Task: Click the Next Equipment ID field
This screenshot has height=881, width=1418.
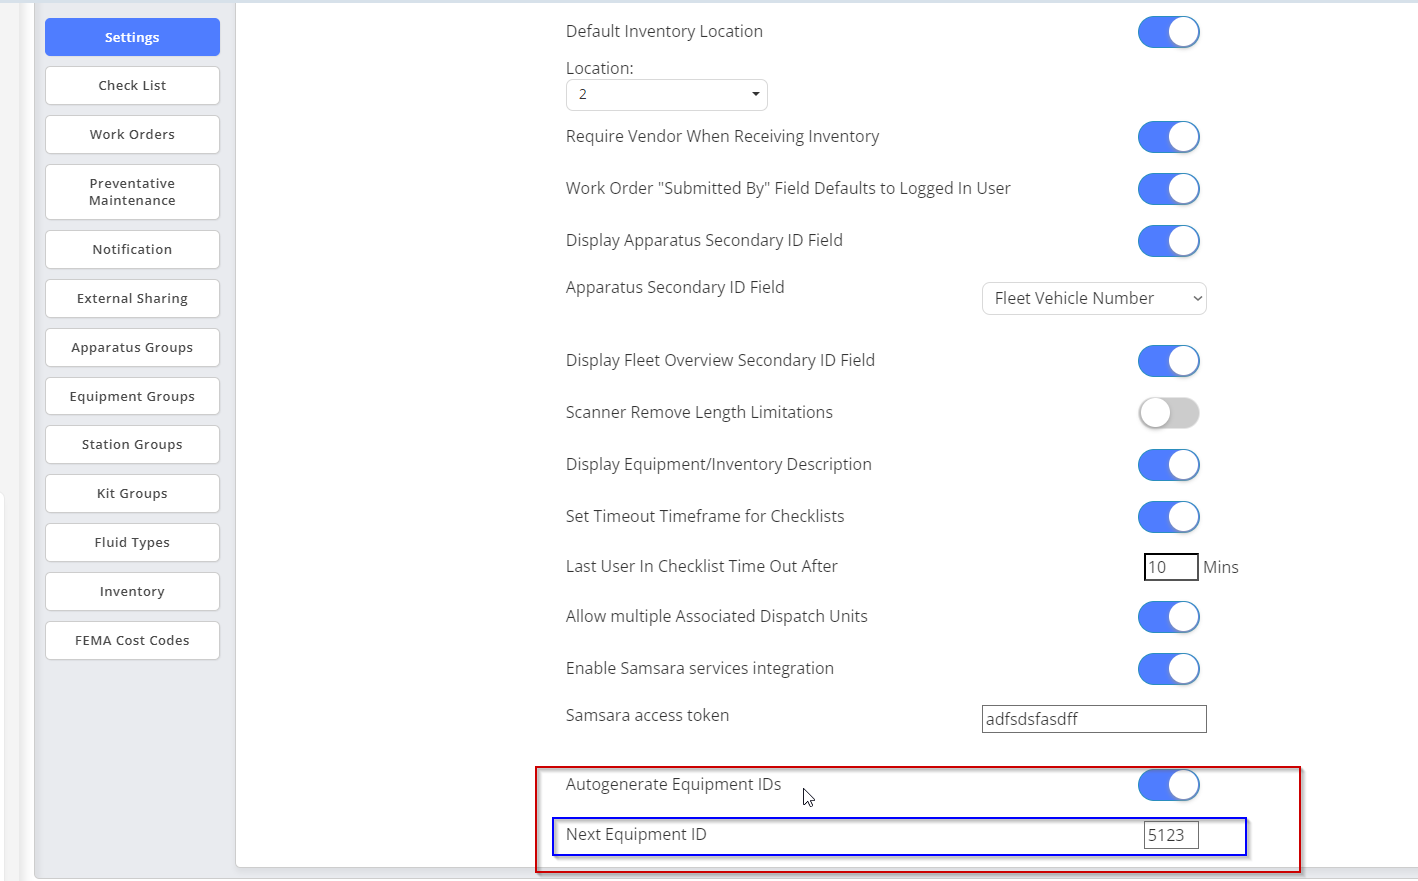Action: click(1170, 835)
